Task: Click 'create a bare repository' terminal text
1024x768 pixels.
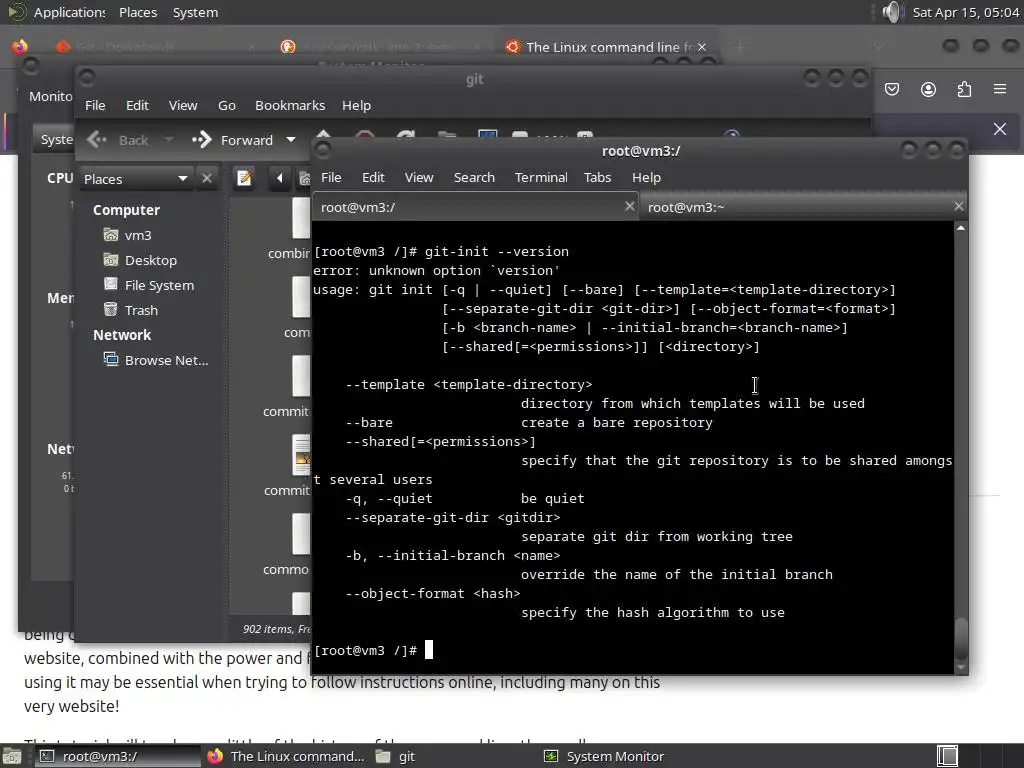Action: tap(616, 423)
